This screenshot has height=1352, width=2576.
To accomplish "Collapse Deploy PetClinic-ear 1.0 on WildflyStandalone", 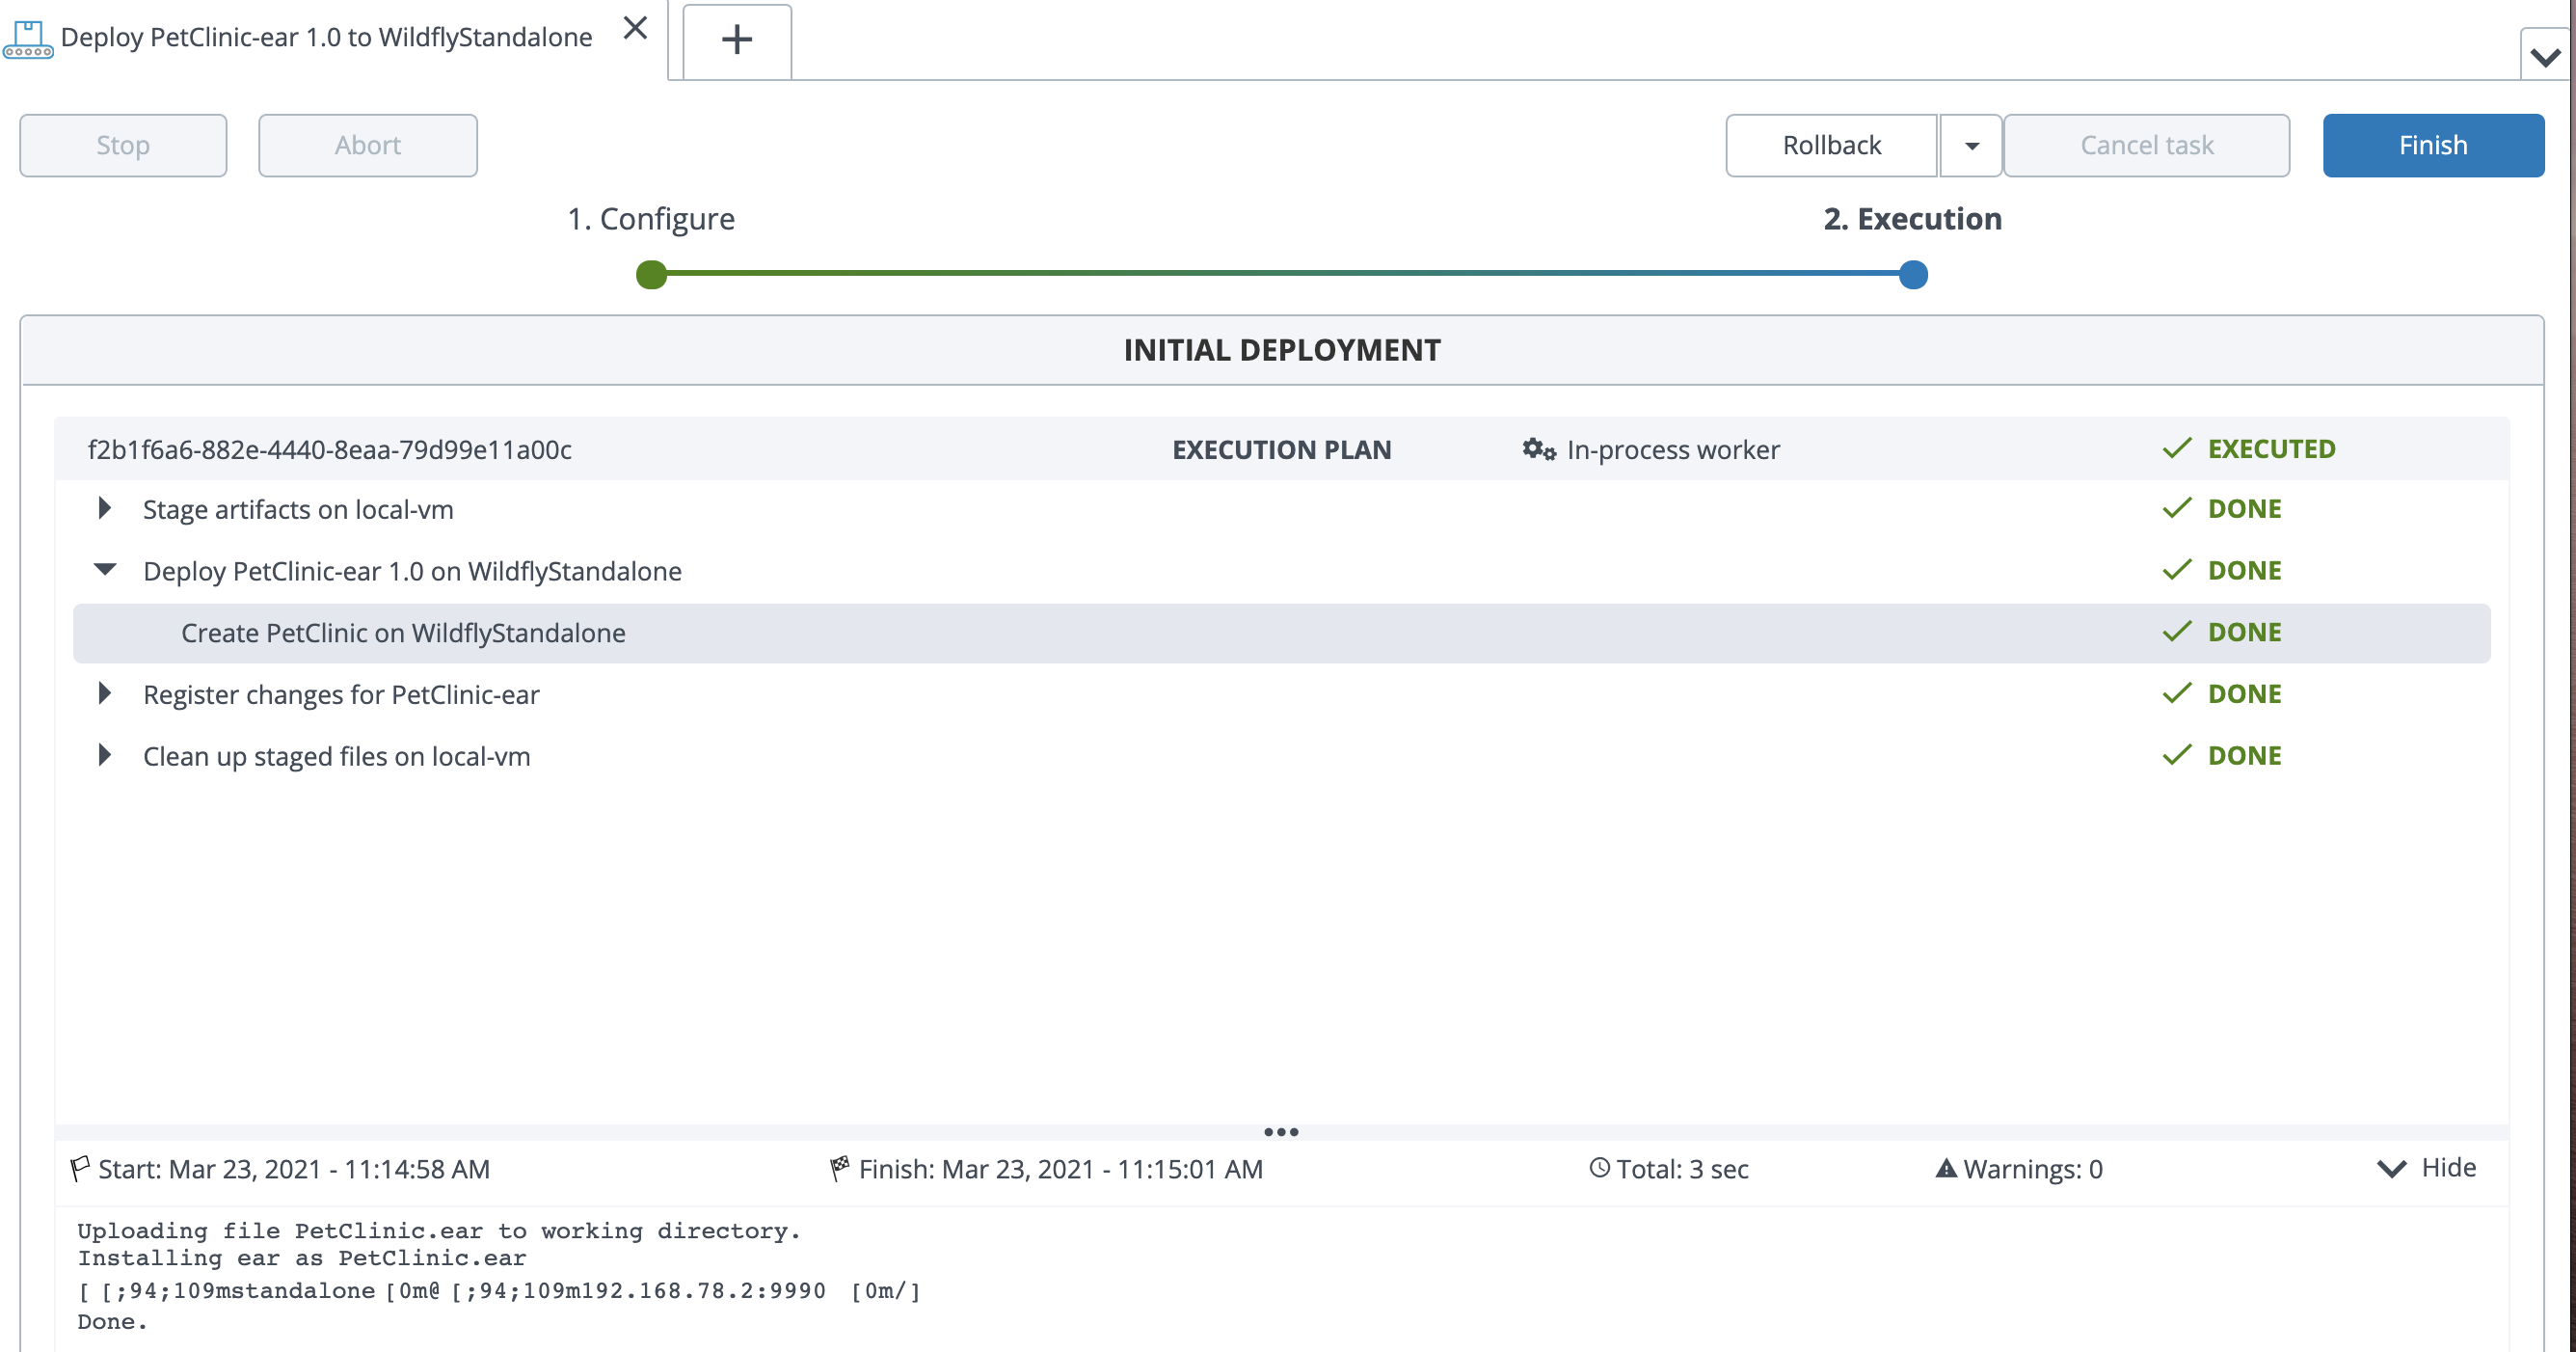I will 104,570.
